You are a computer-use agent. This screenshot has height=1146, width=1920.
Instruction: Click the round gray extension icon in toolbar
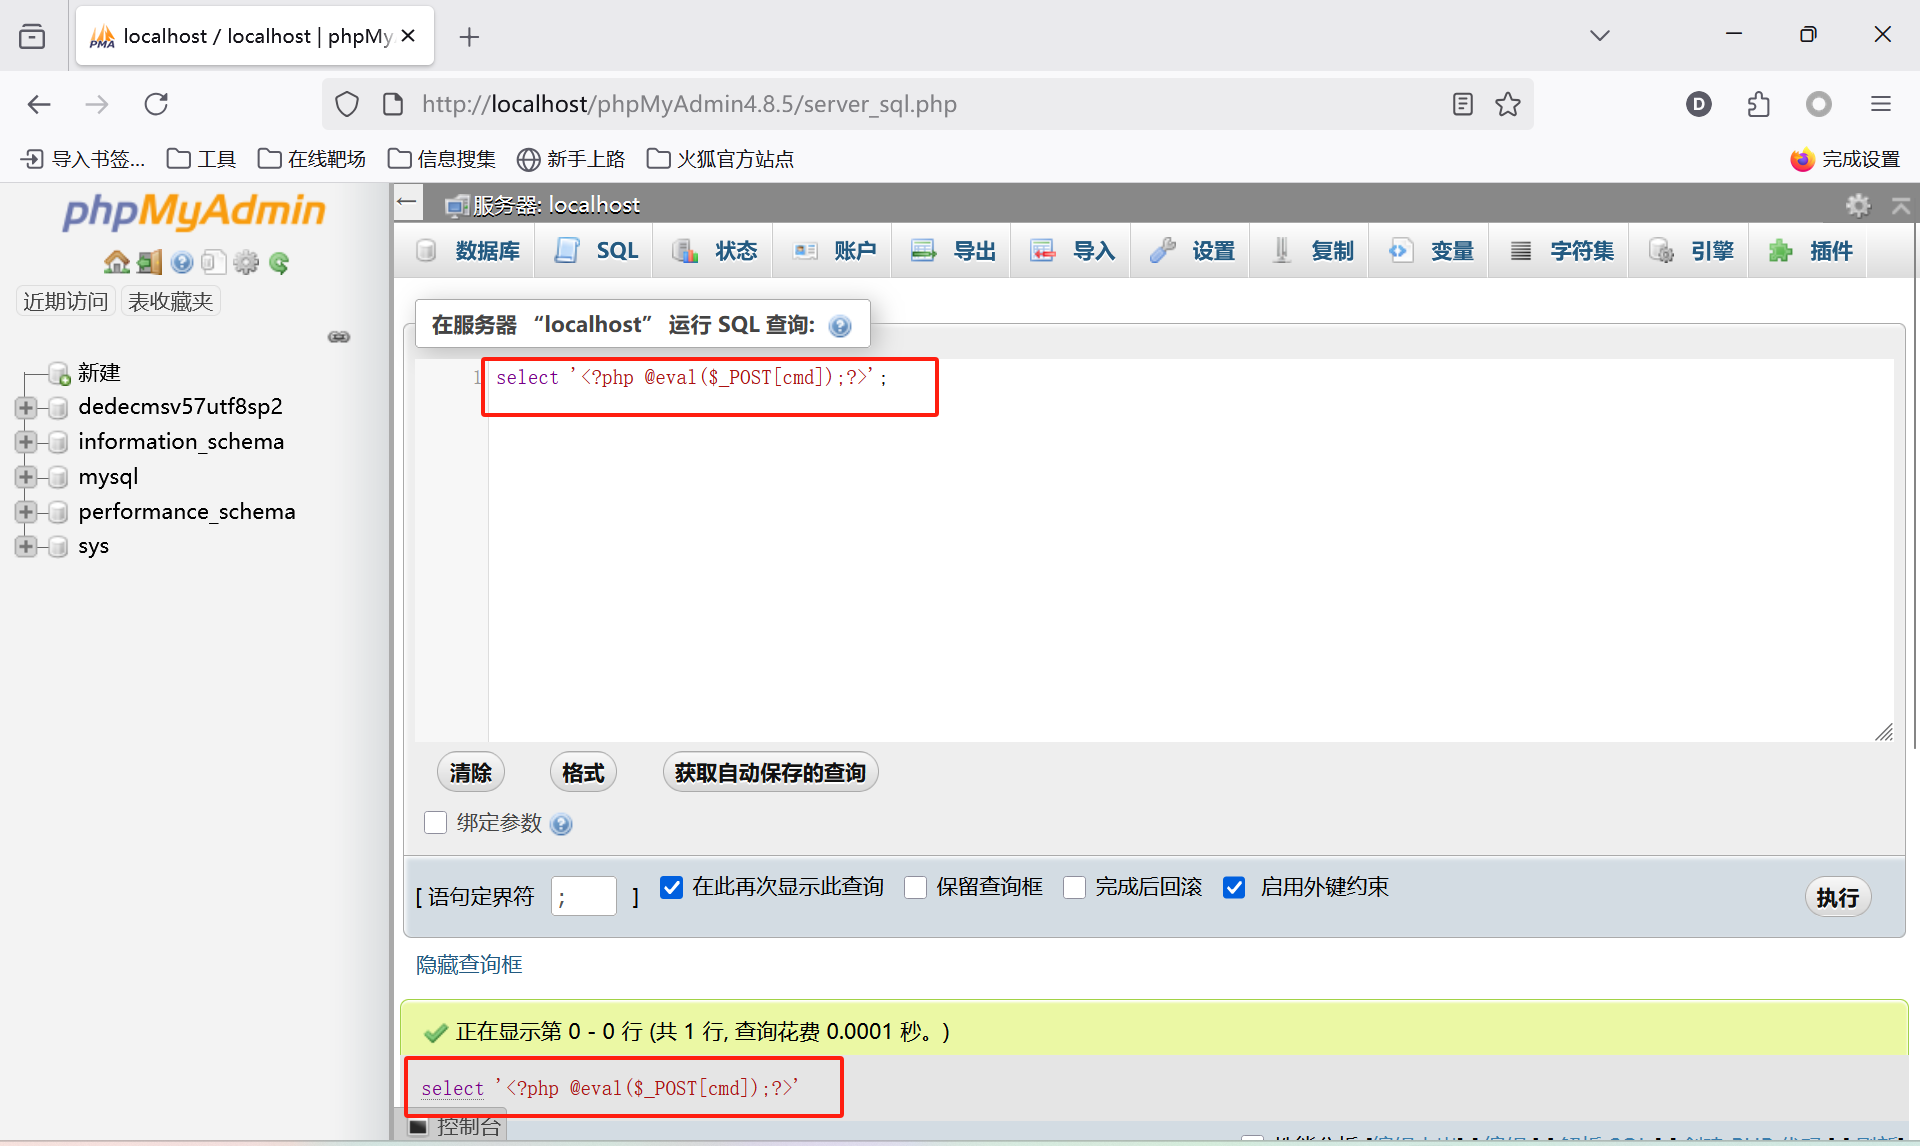click(x=1819, y=104)
